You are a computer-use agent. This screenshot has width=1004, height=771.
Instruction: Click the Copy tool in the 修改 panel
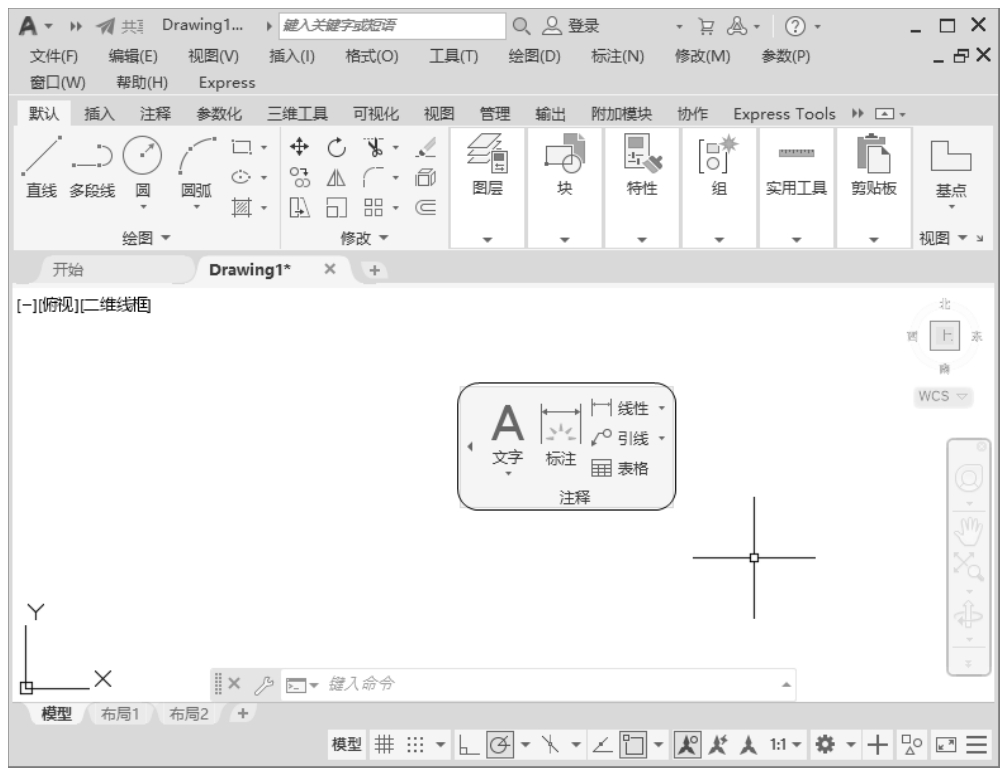[298, 176]
